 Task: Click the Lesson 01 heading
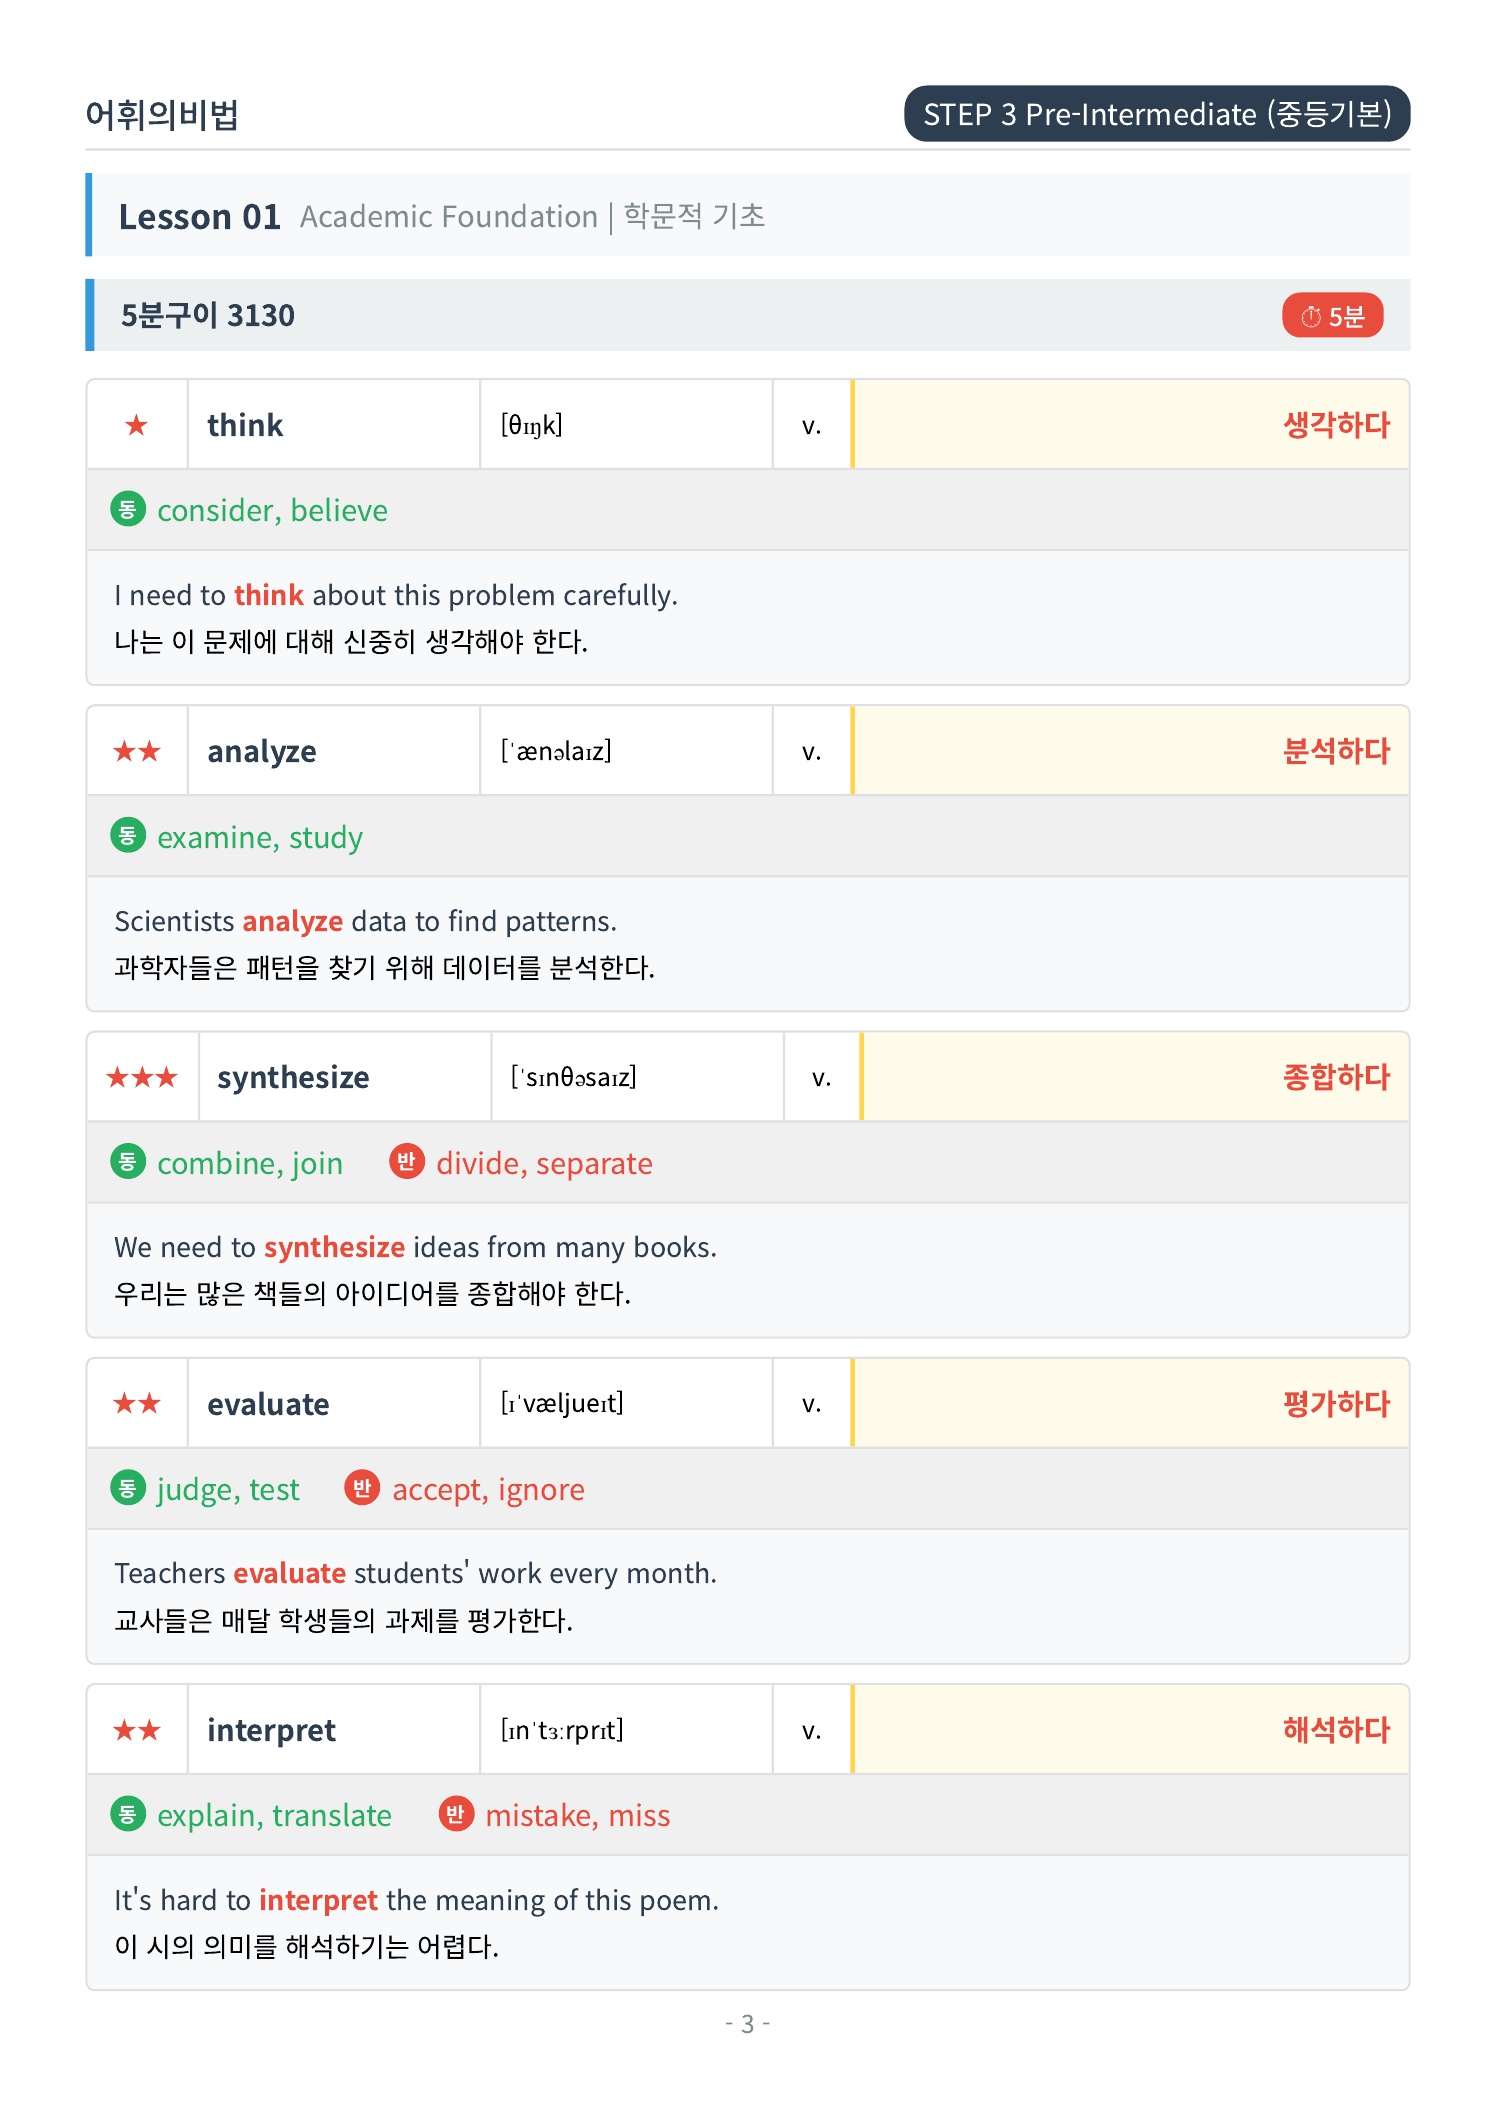click(x=199, y=216)
